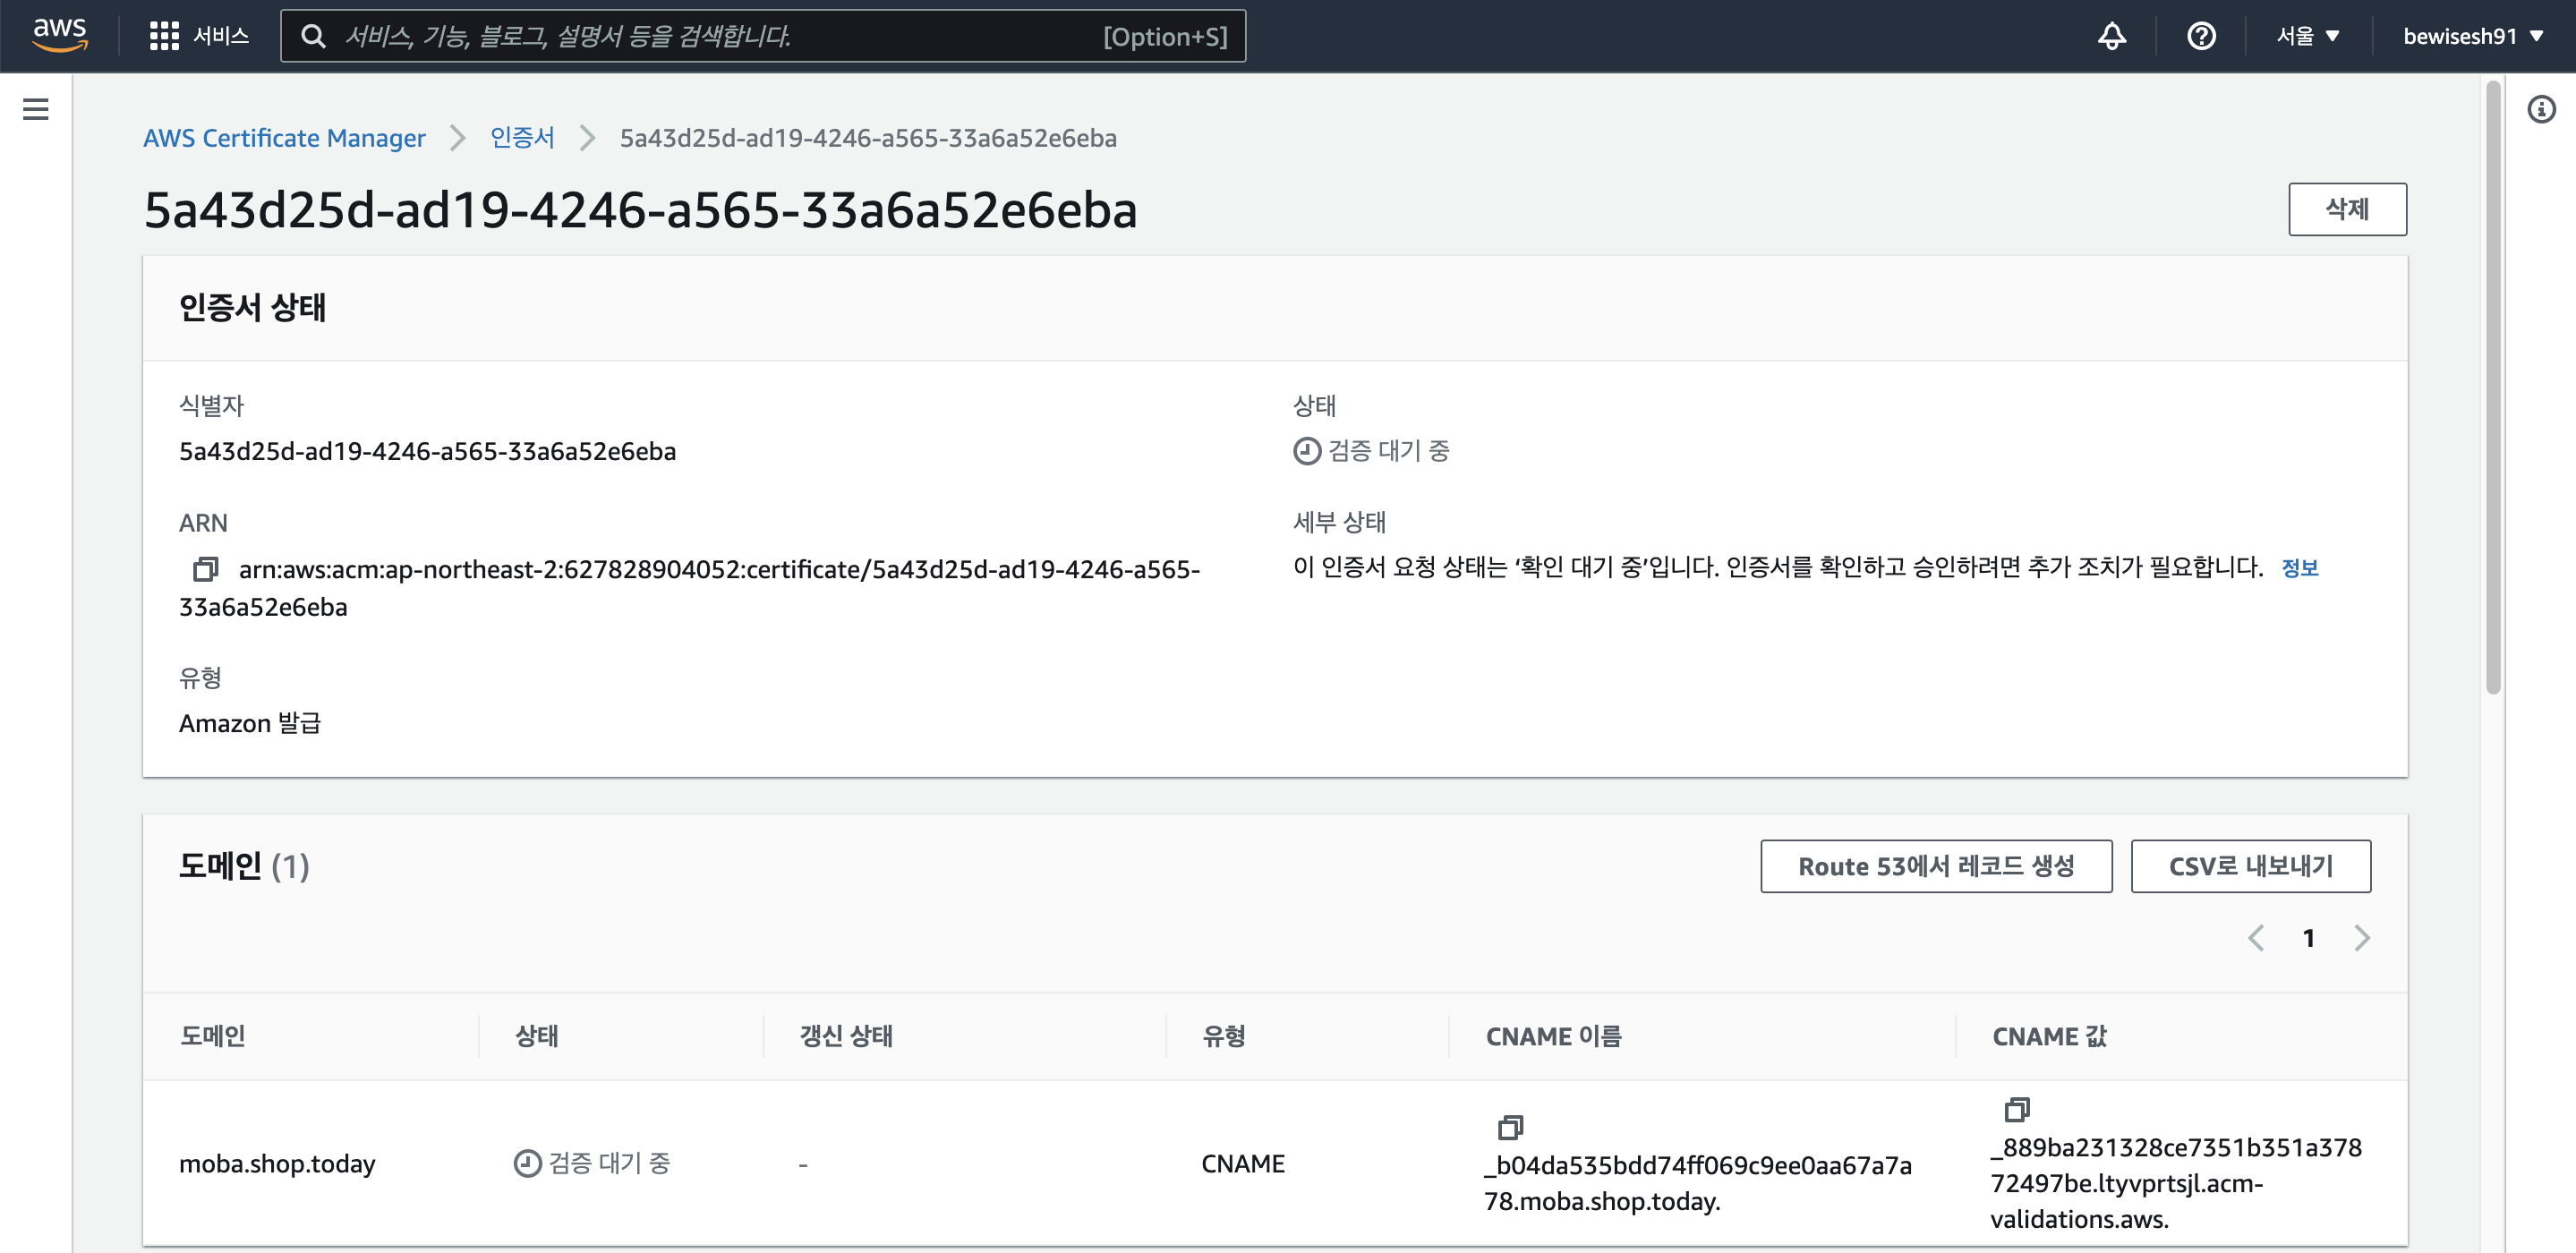This screenshot has width=2576, height=1253.
Task: Open the help question mark icon
Action: (2201, 36)
